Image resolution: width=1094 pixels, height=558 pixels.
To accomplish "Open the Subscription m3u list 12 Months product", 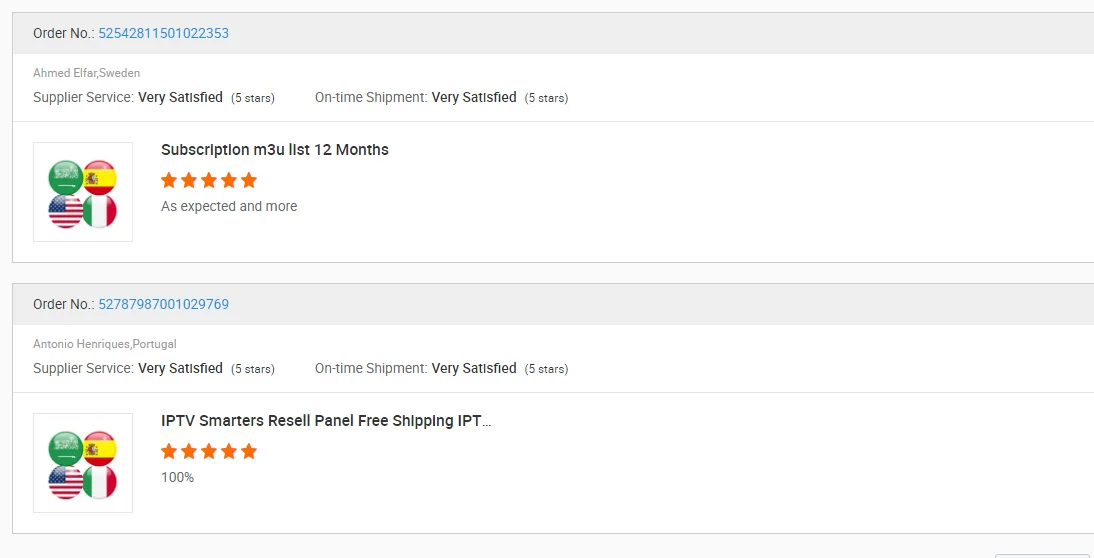I will click(x=275, y=150).
